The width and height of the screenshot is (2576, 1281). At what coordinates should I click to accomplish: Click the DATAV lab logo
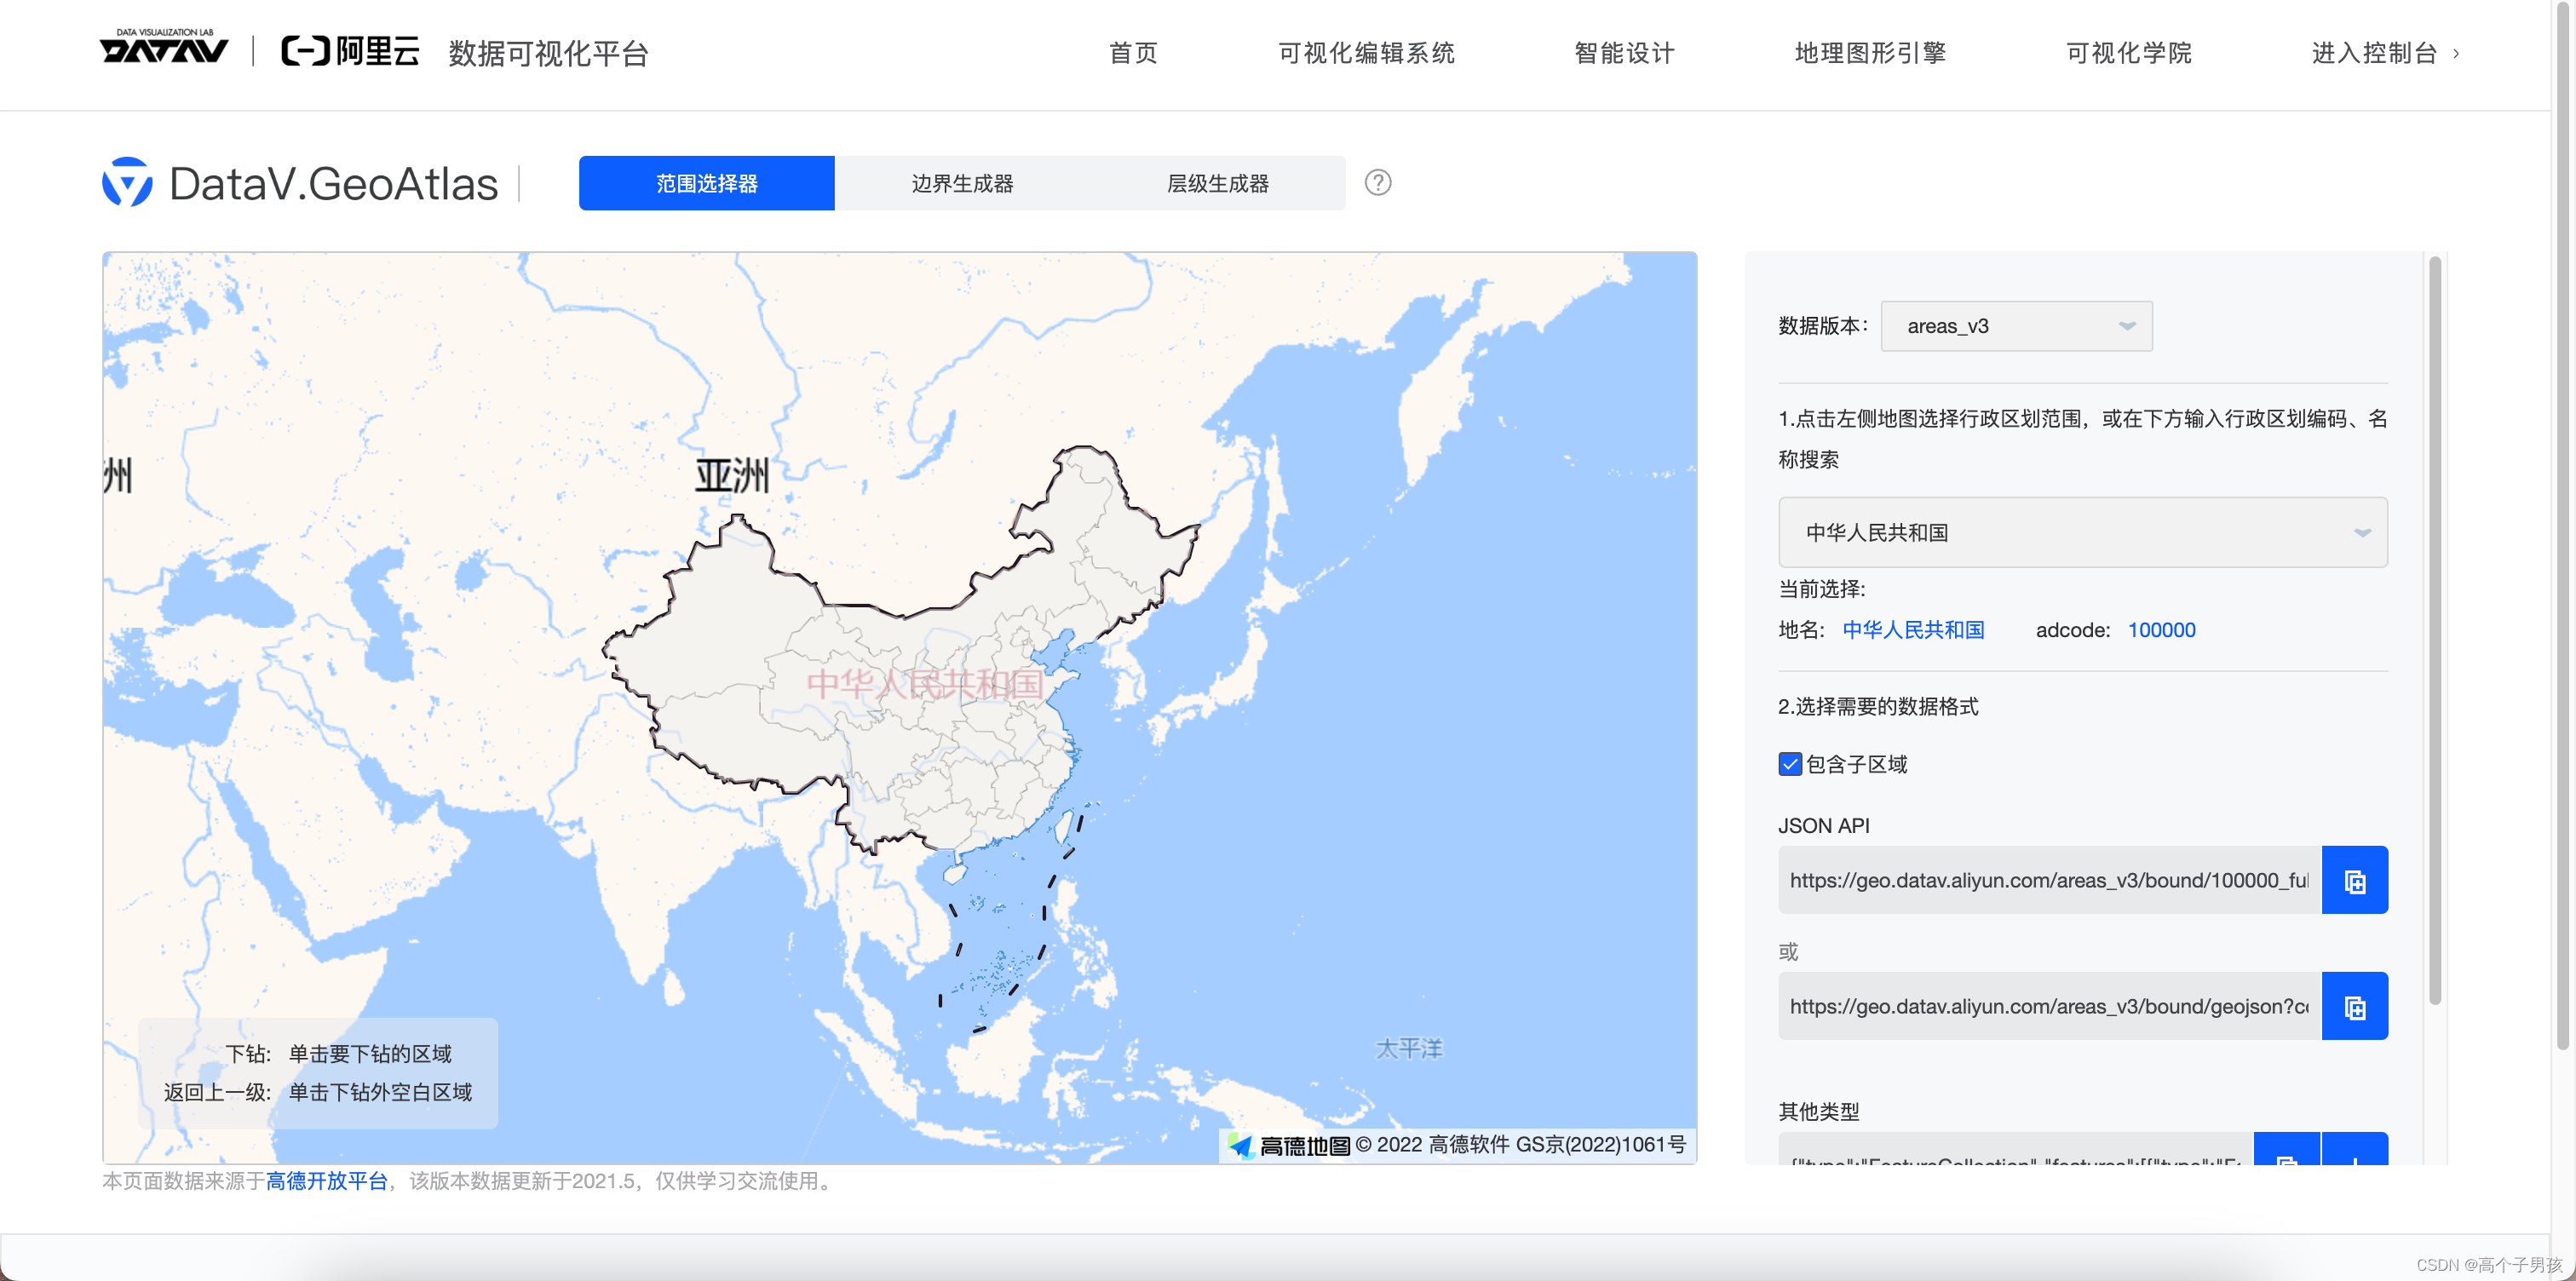click(164, 48)
